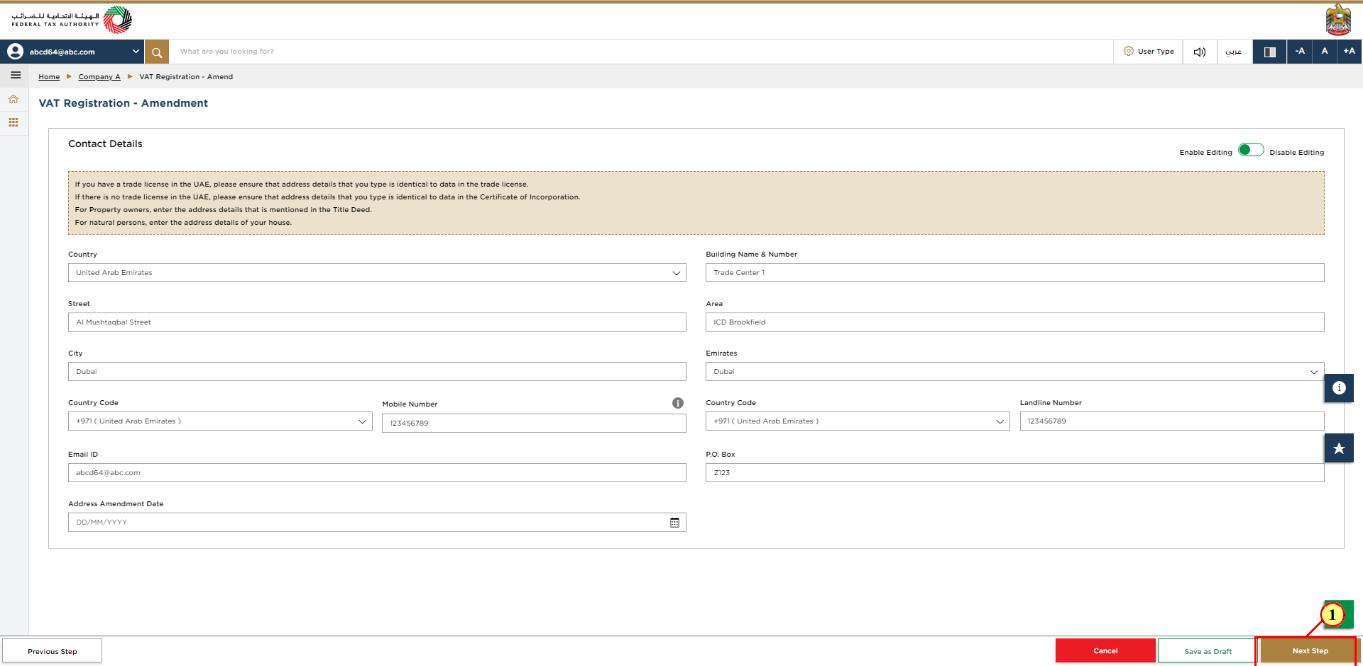
Task: Click the Address Amendment Date field
Action: tap(377, 522)
